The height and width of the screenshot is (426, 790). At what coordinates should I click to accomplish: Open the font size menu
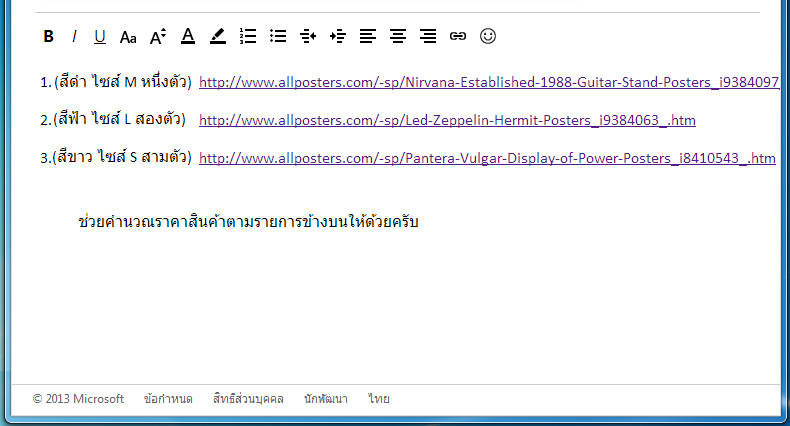point(158,37)
